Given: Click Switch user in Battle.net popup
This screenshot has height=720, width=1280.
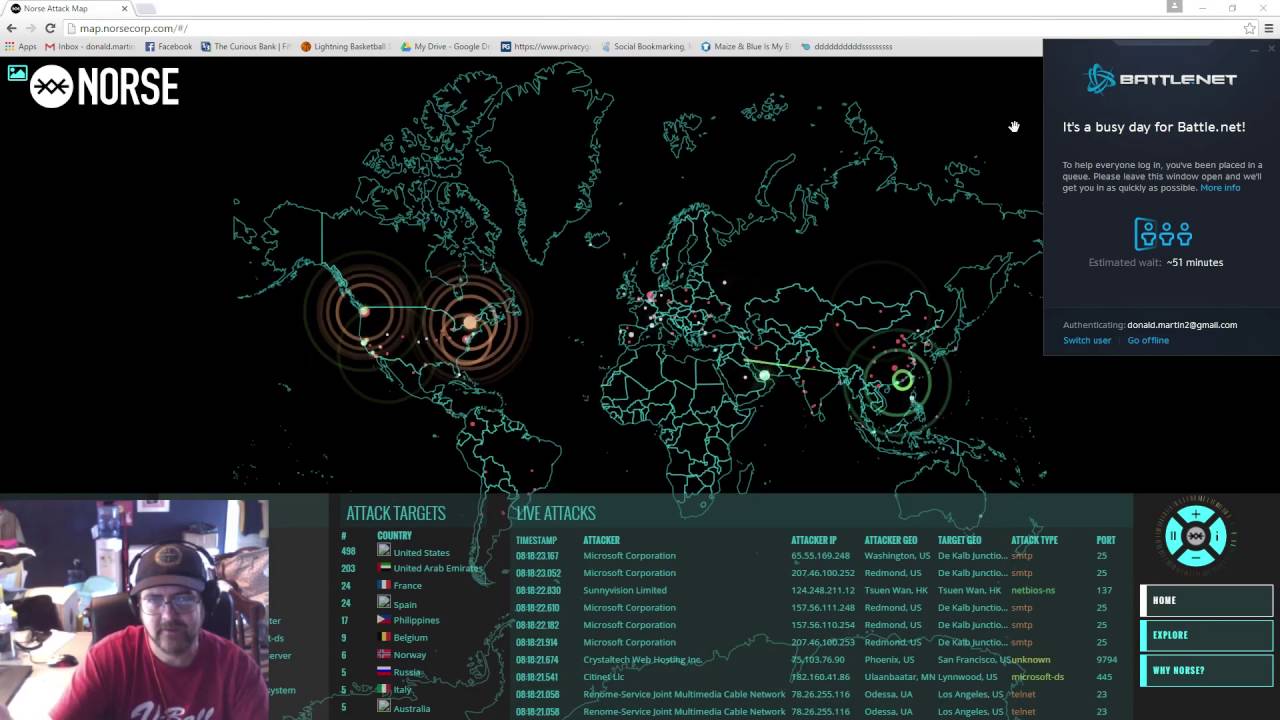Looking at the screenshot, I should [x=1087, y=340].
